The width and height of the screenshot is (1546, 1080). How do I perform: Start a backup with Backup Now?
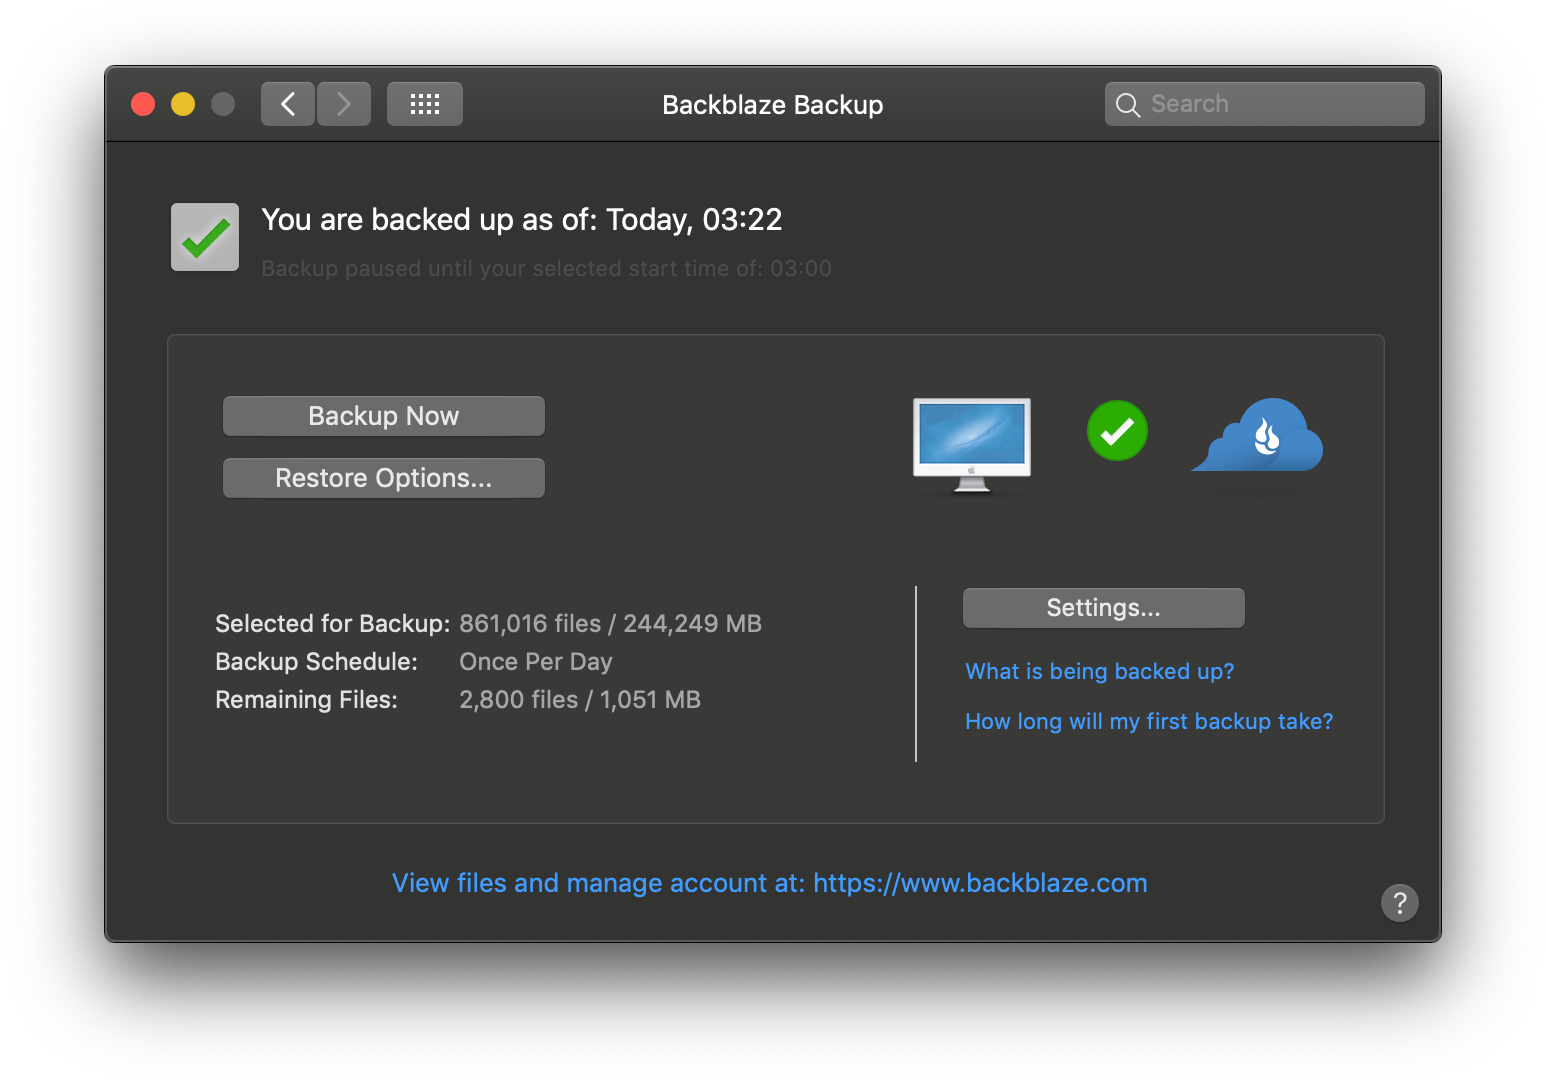(x=384, y=416)
